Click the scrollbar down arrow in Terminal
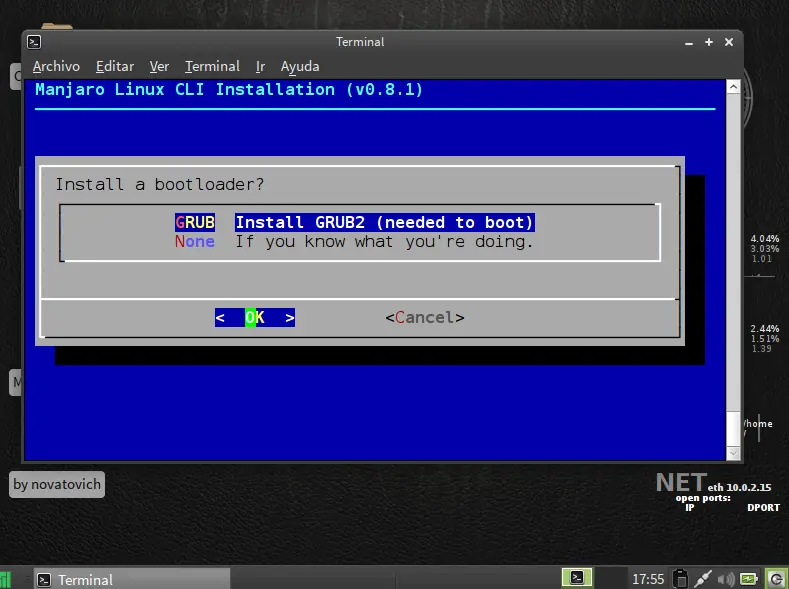The width and height of the screenshot is (789, 589). point(733,454)
